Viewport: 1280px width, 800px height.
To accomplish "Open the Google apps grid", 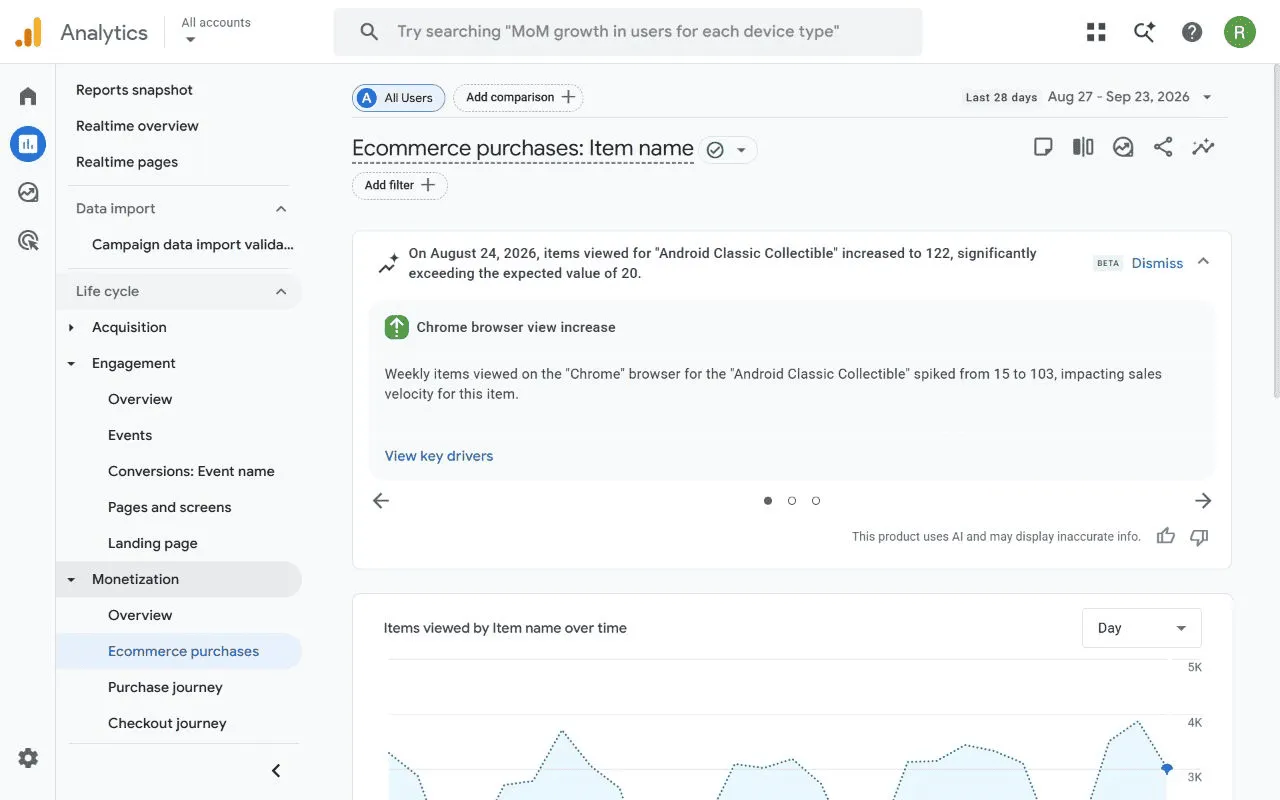I will pyautogui.click(x=1096, y=32).
